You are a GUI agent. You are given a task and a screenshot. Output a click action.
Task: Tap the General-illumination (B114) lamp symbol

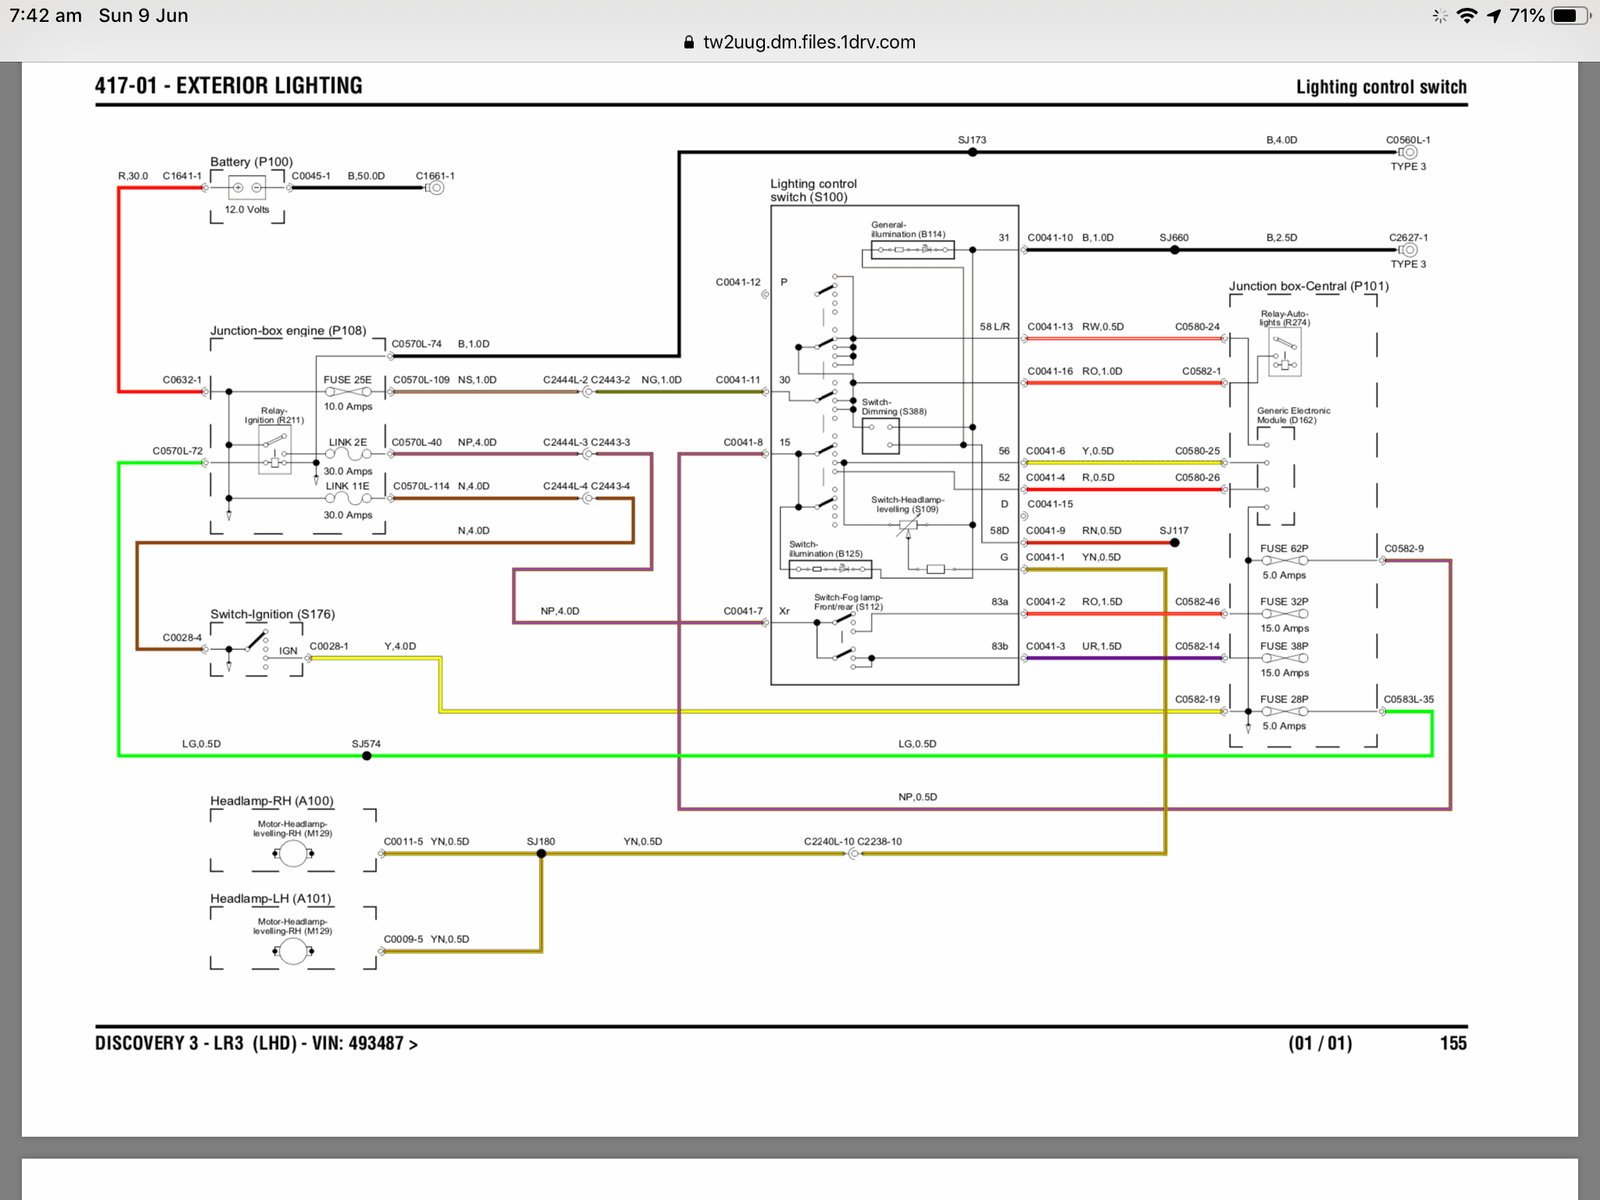point(912,249)
